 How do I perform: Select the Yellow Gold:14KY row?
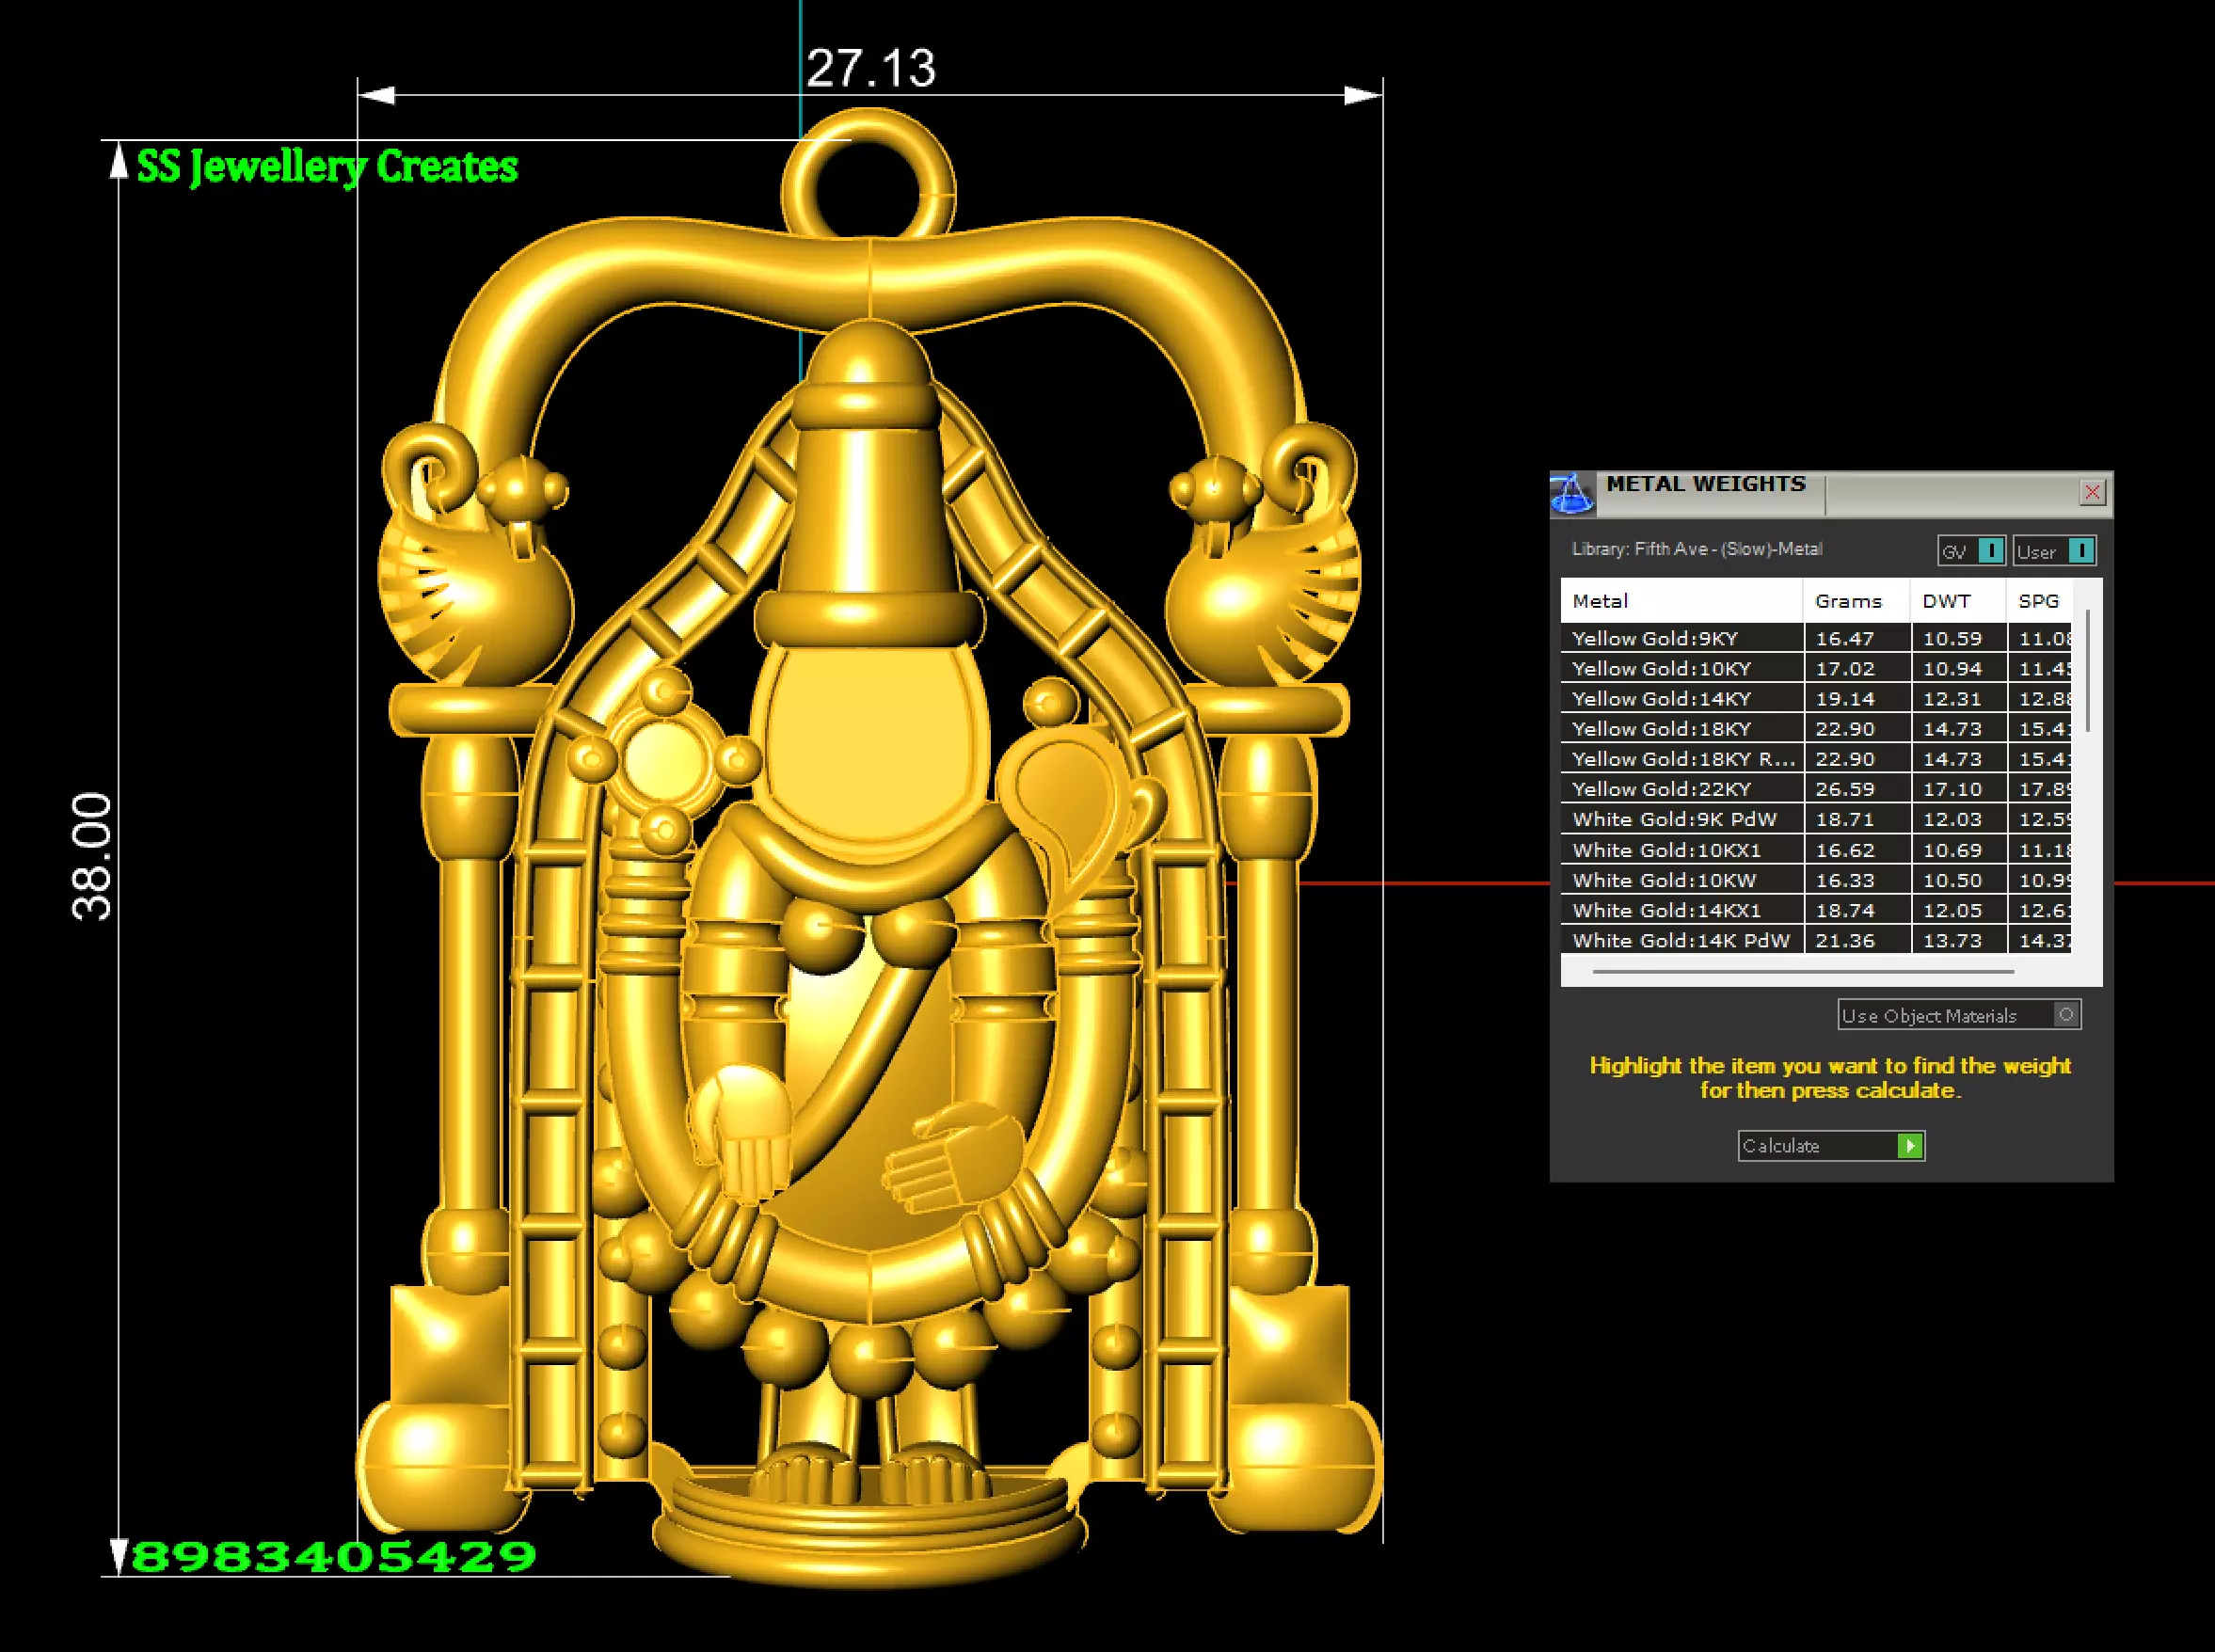pos(1816,698)
